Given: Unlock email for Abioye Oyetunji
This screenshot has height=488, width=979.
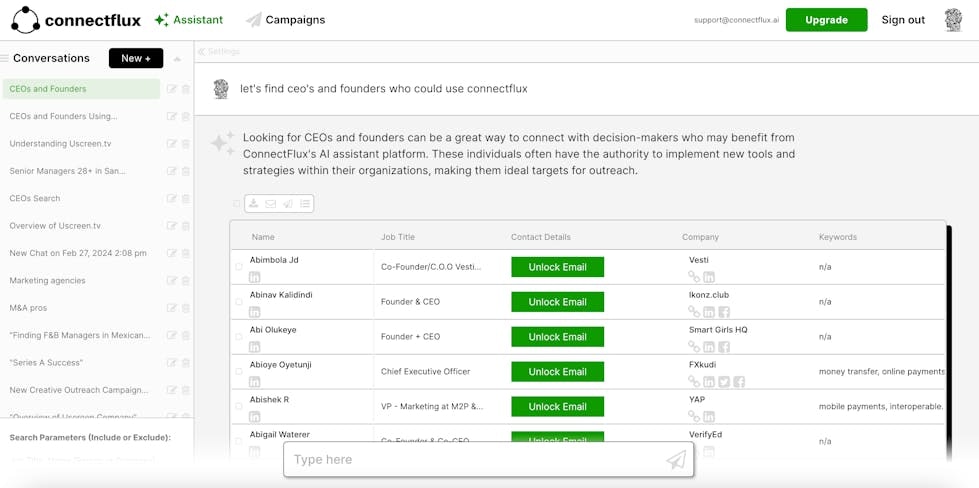Looking at the screenshot, I should pyautogui.click(x=557, y=372).
